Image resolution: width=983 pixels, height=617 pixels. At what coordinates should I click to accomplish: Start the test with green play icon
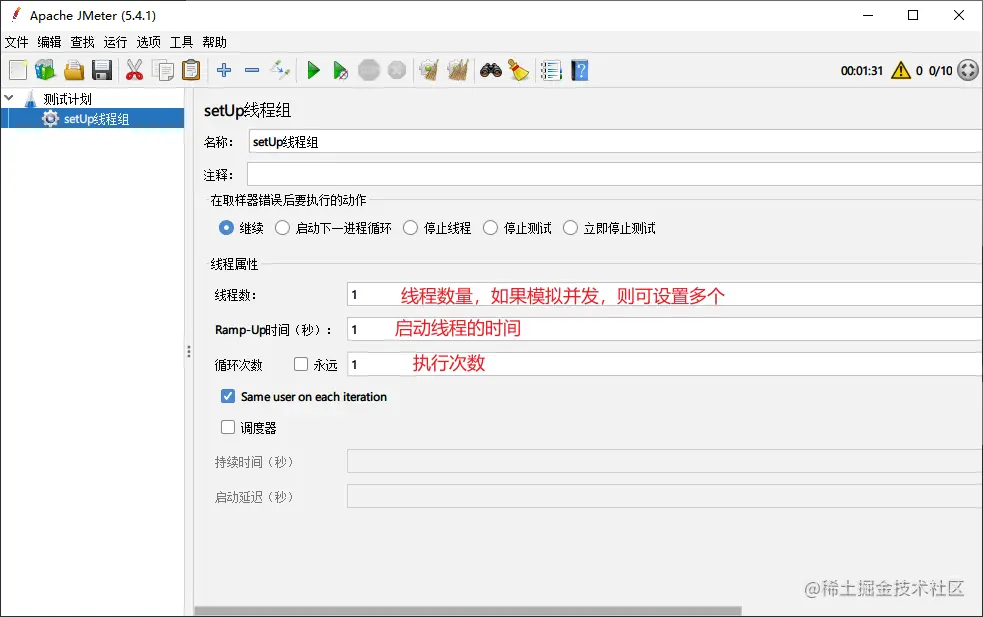(x=313, y=70)
